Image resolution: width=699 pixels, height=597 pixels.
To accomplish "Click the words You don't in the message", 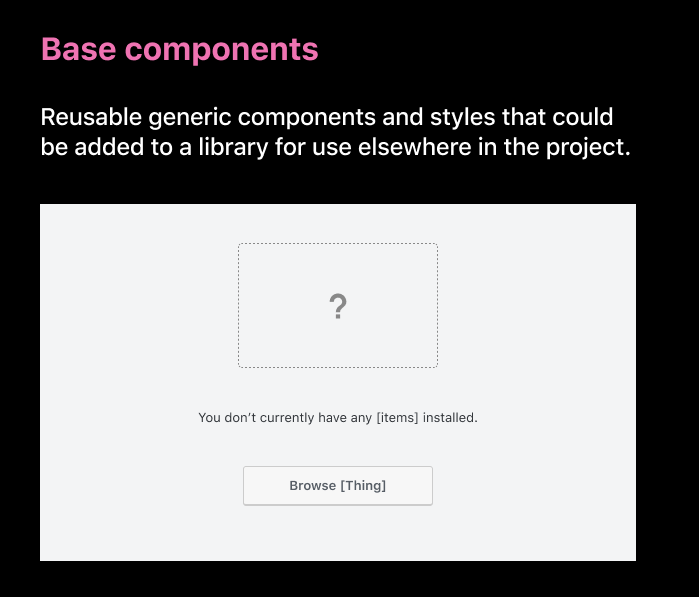I will [227, 418].
